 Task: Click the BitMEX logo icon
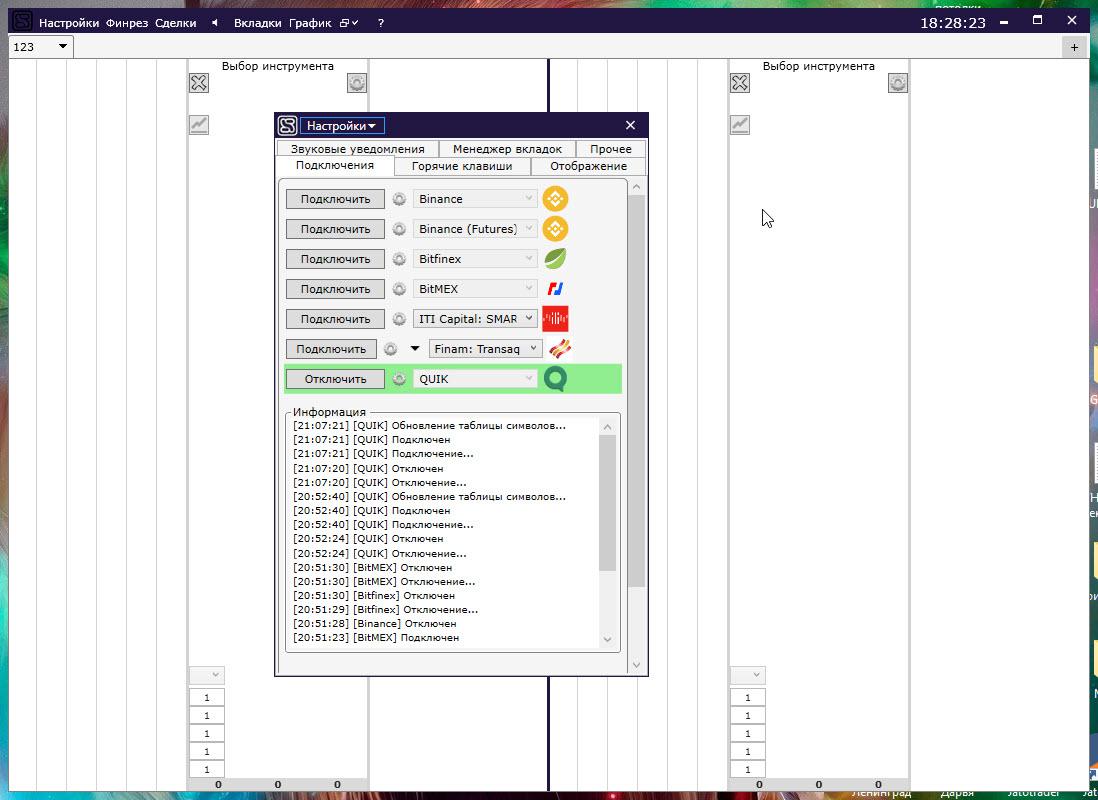(555, 289)
